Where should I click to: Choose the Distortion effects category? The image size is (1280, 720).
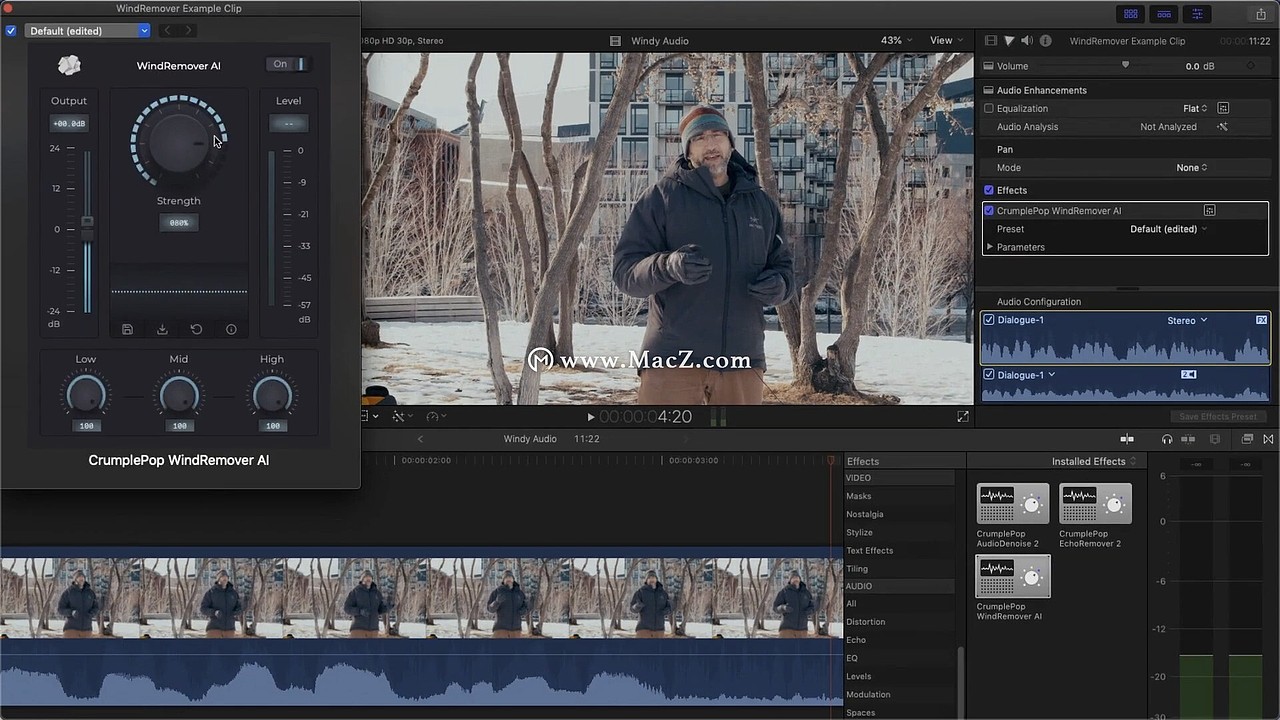[x=865, y=621]
